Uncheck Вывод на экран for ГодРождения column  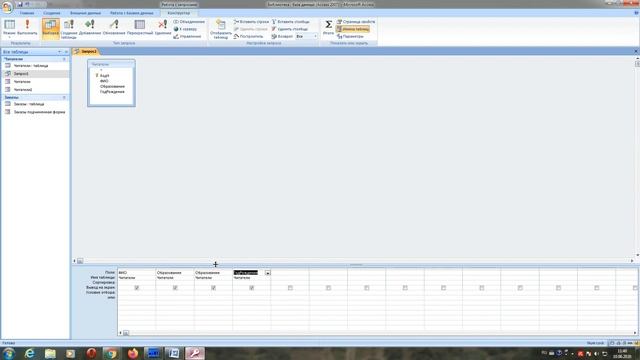(252, 288)
